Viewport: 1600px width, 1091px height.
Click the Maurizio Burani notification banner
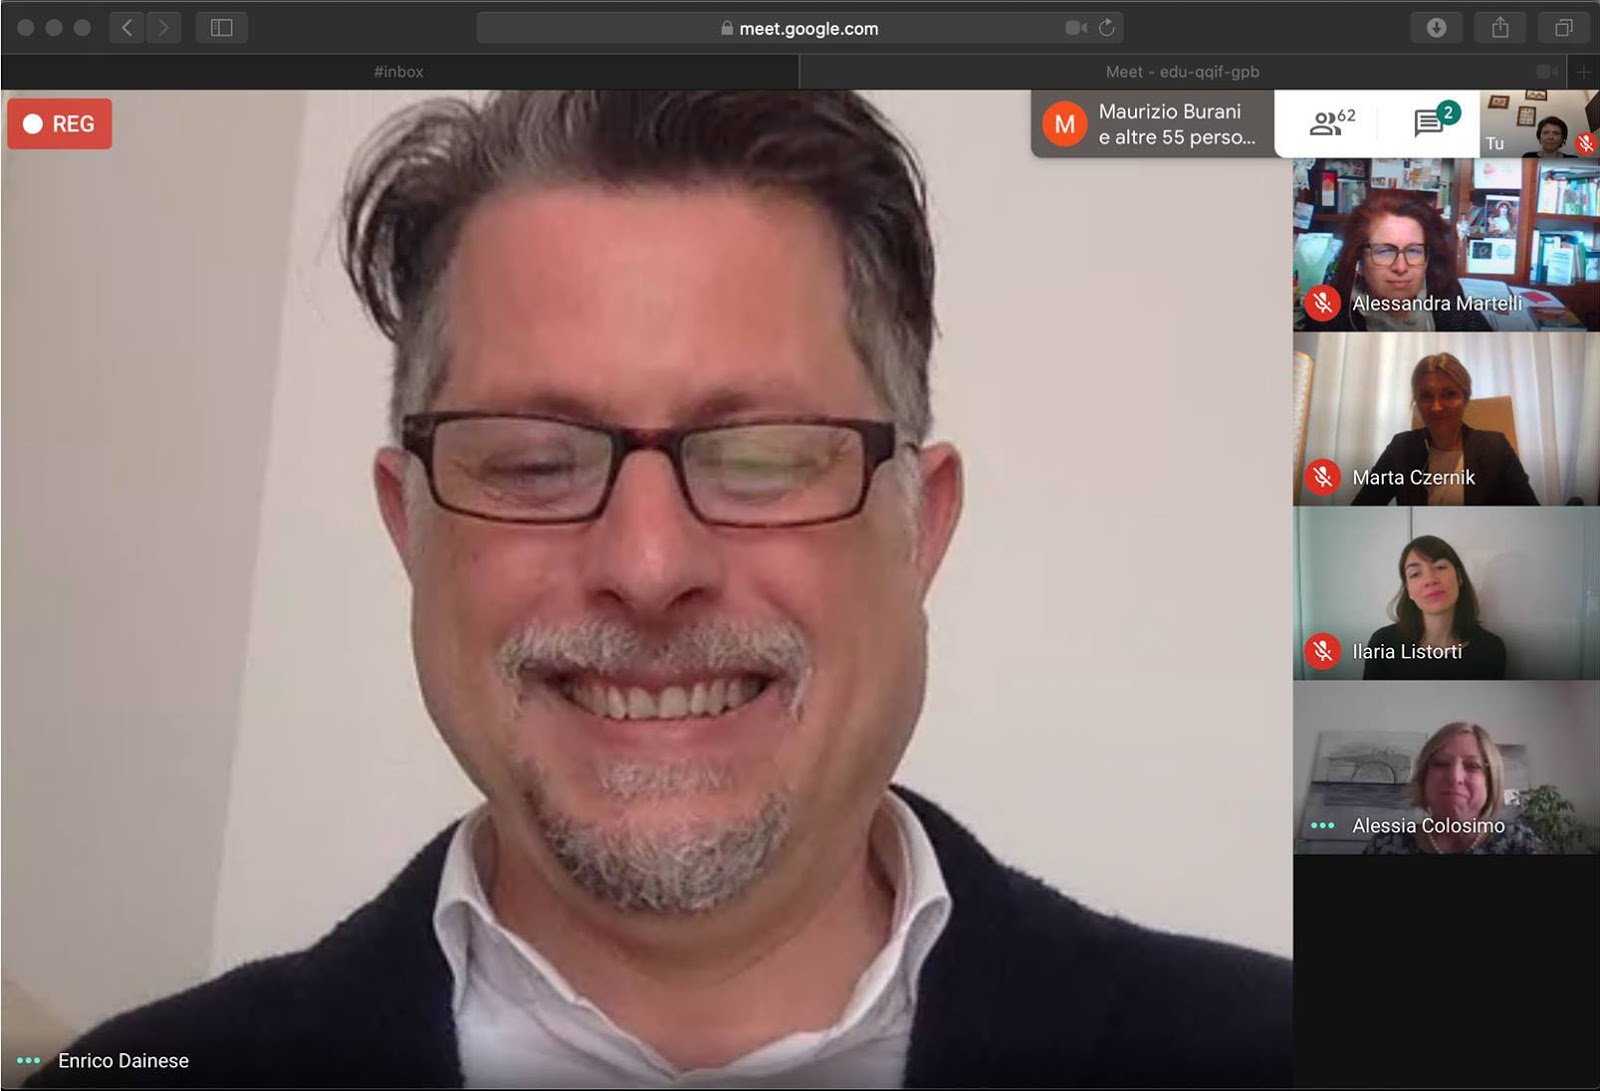[1152, 124]
